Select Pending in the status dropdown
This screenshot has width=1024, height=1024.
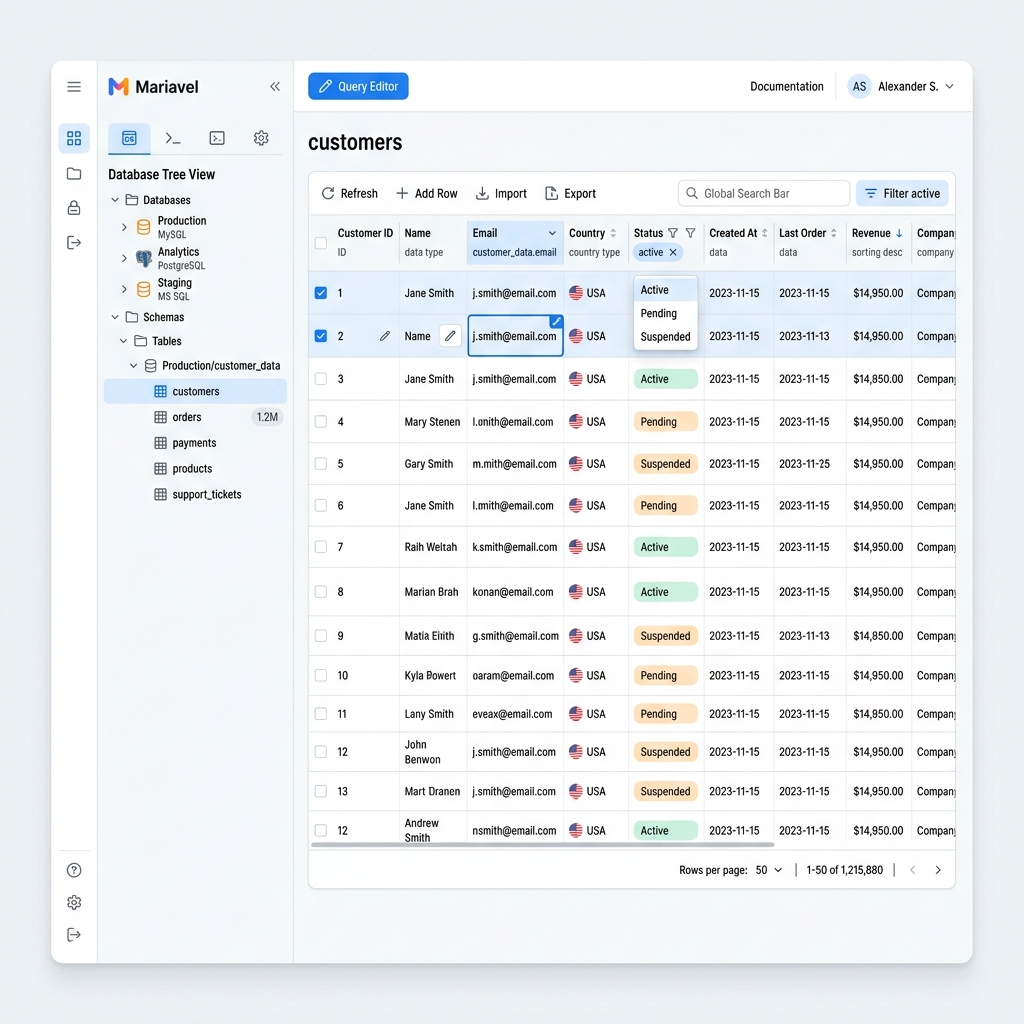point(659,313)
